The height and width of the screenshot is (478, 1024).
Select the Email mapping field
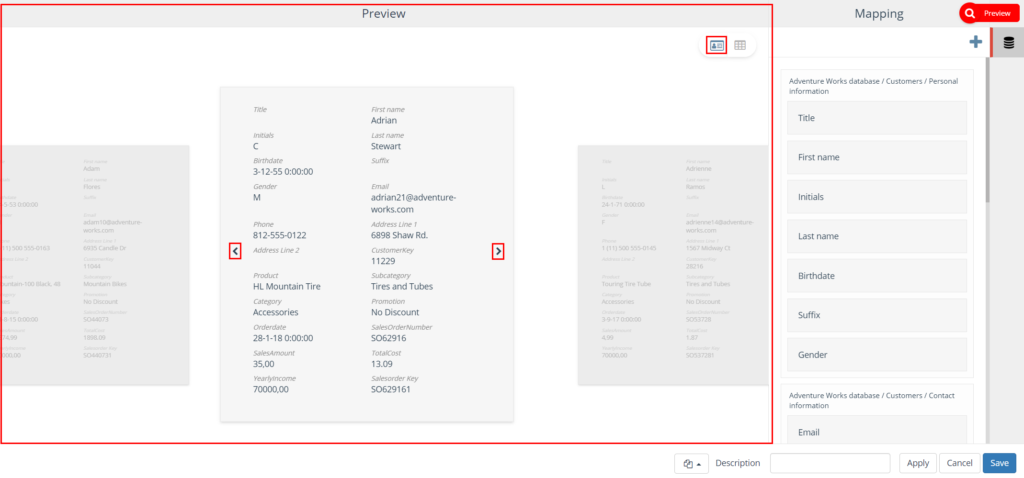(x=877, y=432)
